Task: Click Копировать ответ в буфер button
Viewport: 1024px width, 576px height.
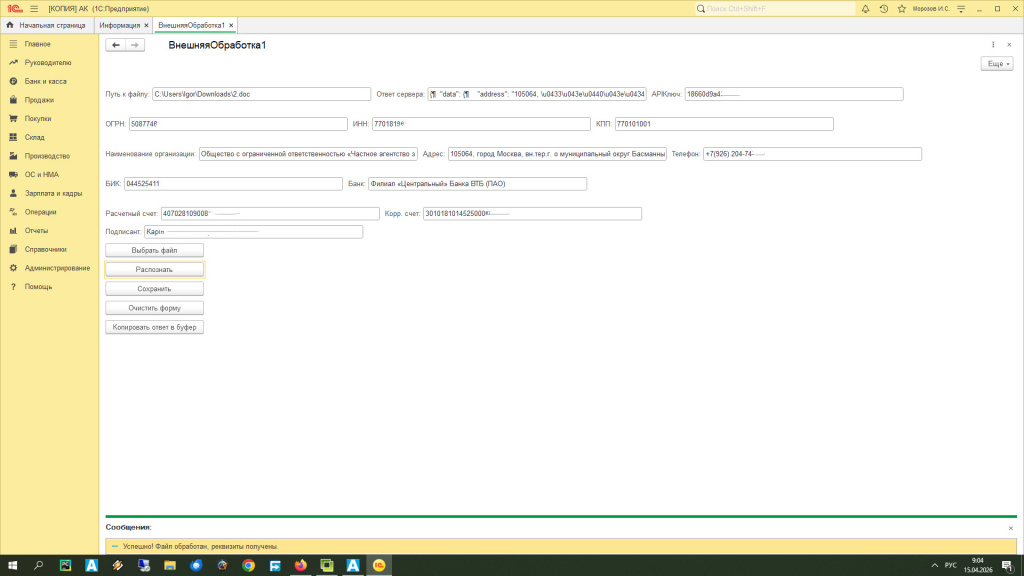Action: click(154, 327)
